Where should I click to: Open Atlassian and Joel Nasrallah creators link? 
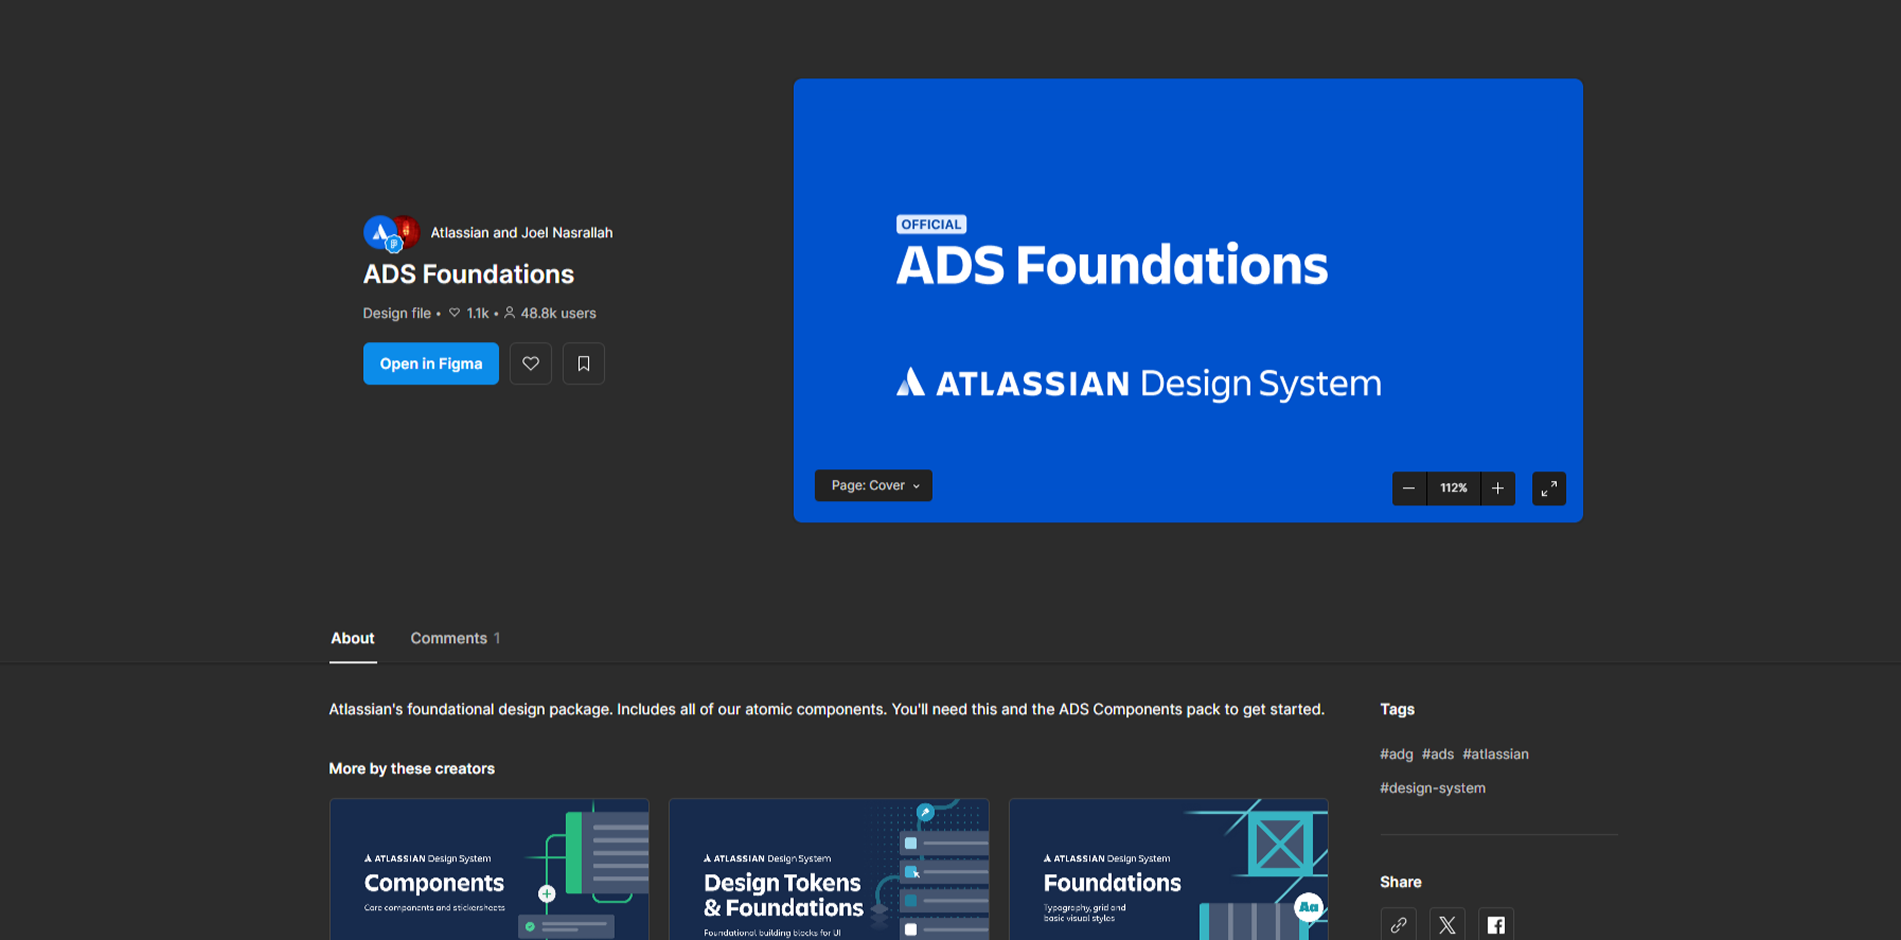coord(521,233)
